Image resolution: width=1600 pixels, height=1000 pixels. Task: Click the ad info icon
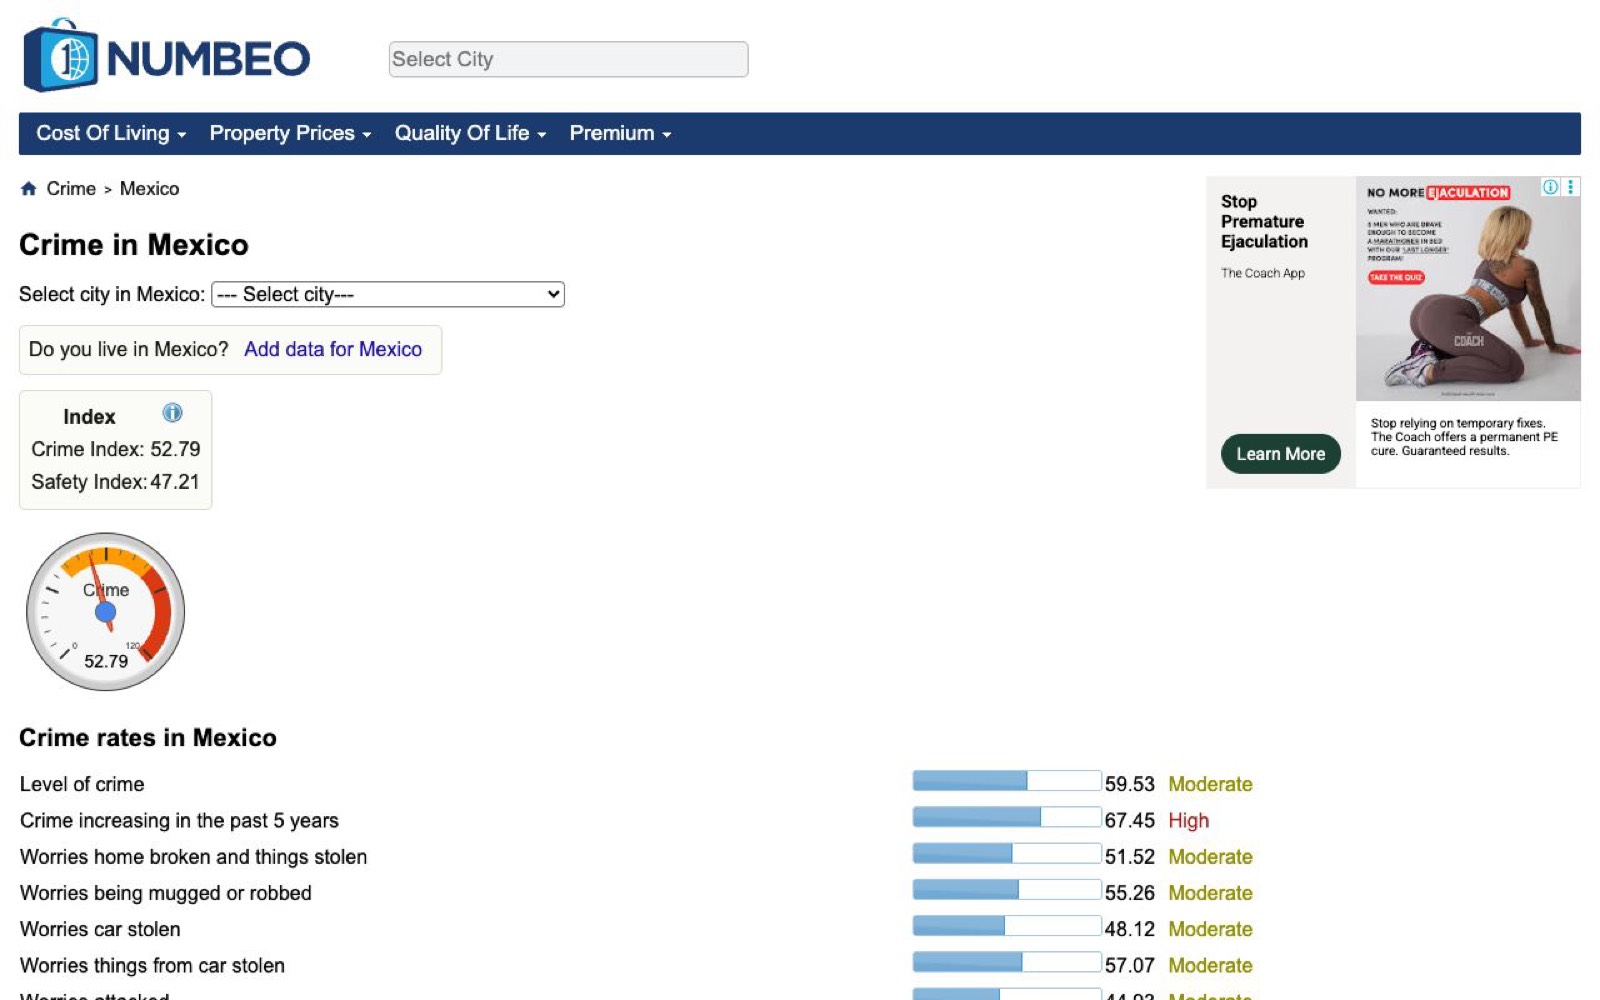pyautogui.click(x=1549, y=187)
